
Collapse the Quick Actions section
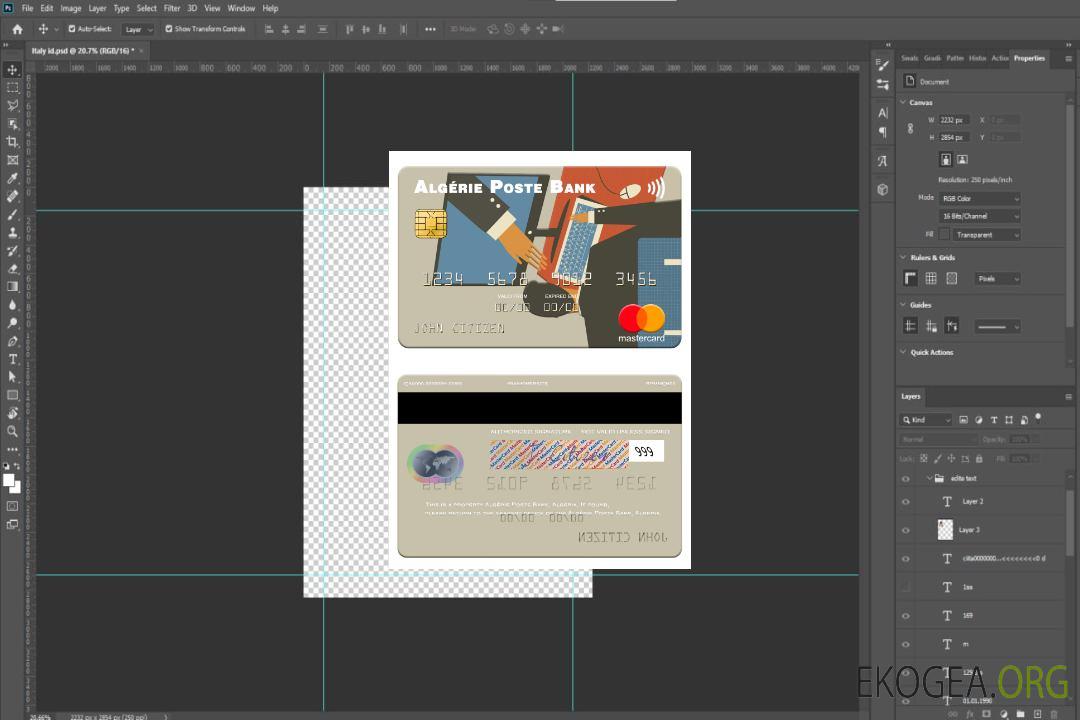coord(903,352)
